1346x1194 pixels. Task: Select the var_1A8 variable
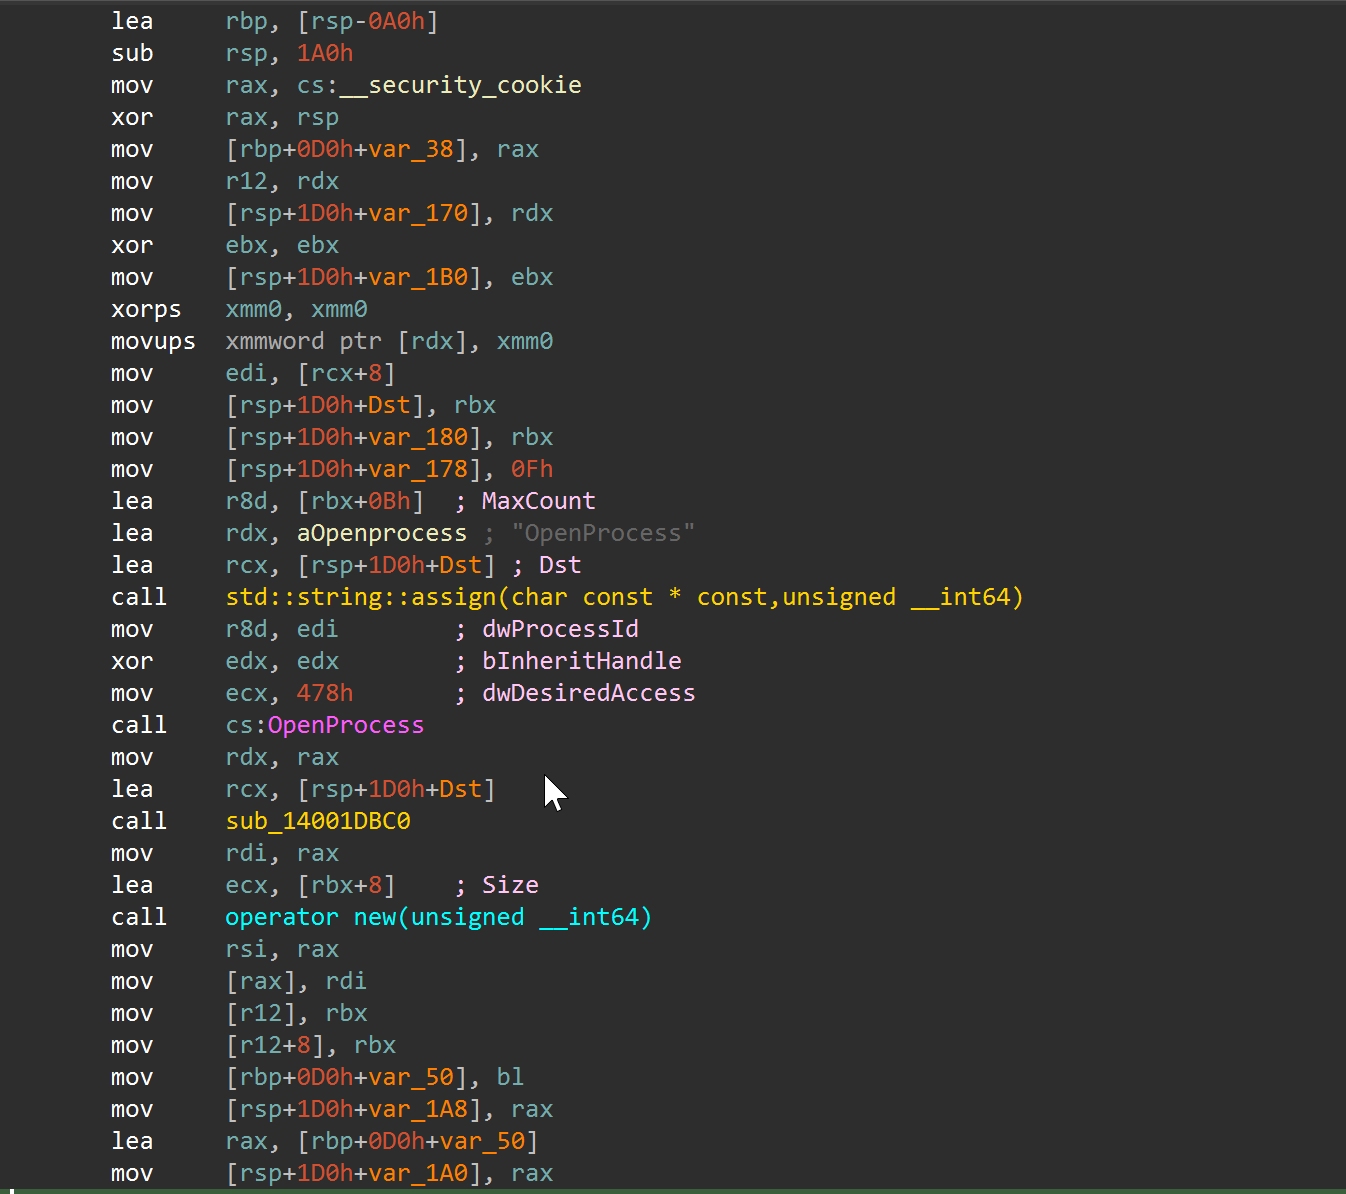[x=418, y=1109]
